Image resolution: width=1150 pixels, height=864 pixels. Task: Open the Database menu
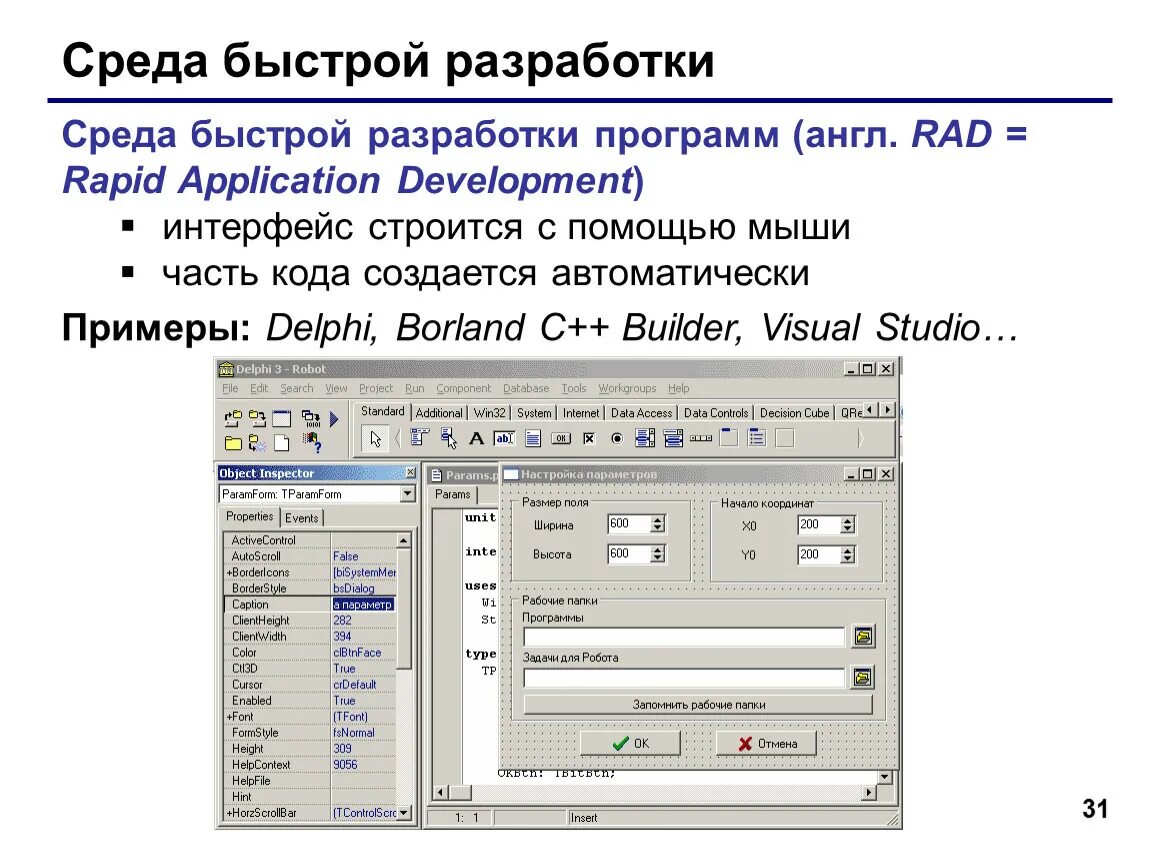tap(526, 389)
